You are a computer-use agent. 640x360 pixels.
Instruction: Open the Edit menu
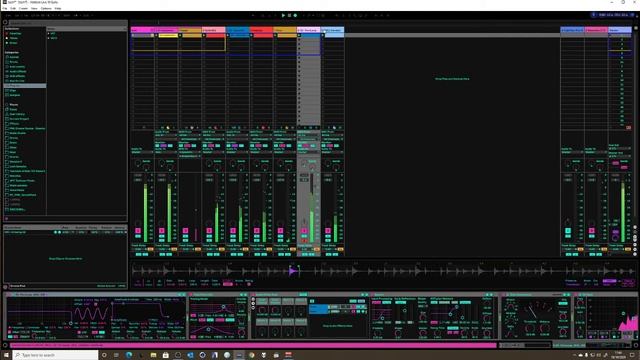(x=13, y=8)
